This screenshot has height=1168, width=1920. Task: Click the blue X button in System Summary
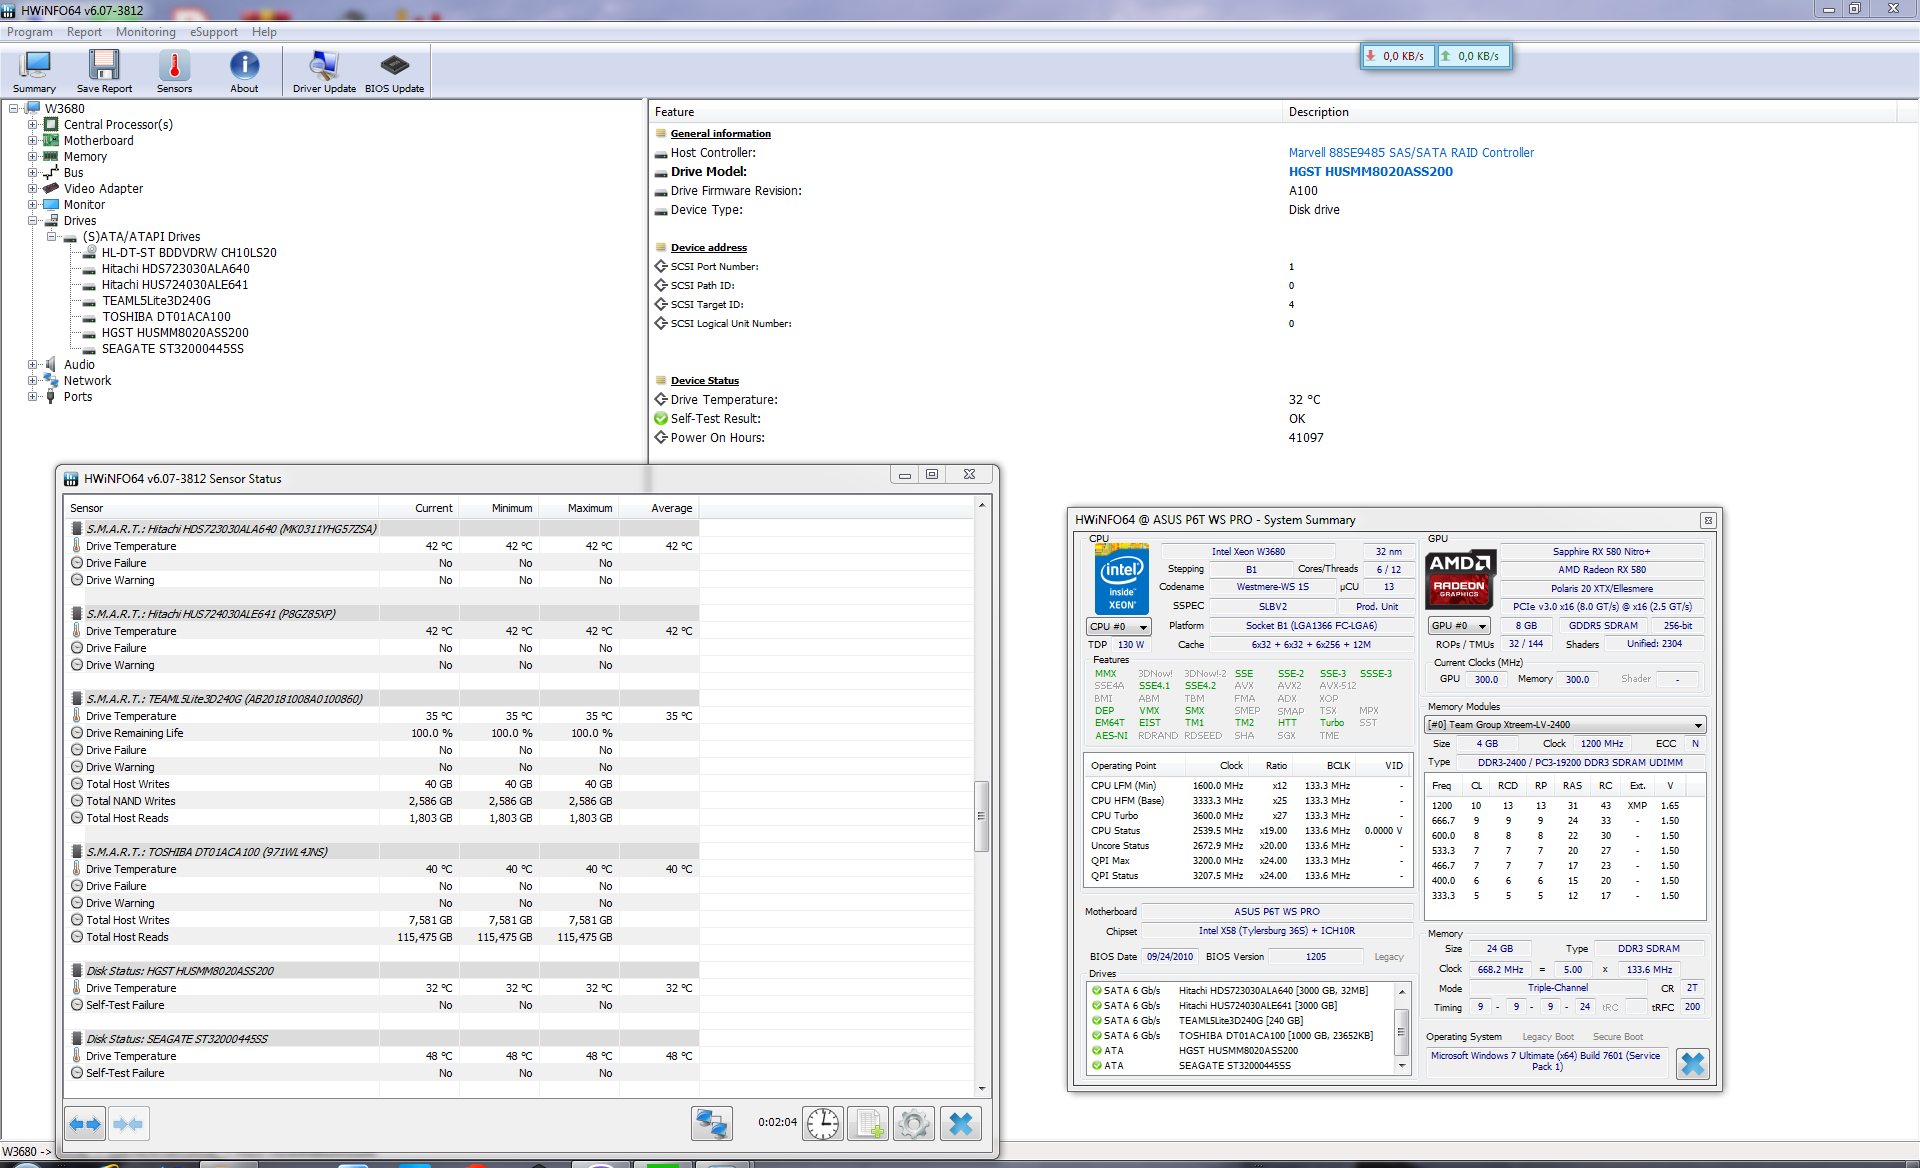1692,1064
